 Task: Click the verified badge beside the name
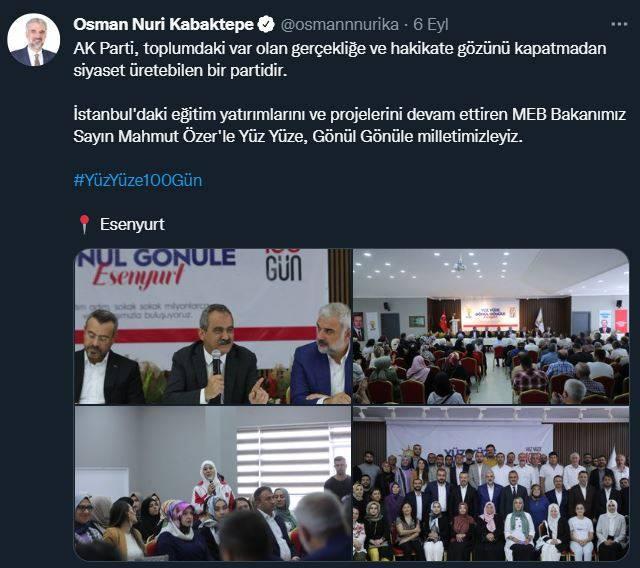pyautogui.click(x=266, y=24)
